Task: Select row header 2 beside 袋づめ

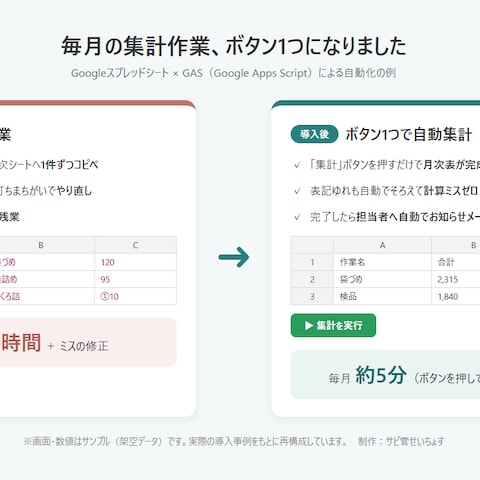Action: coord(312,279)
